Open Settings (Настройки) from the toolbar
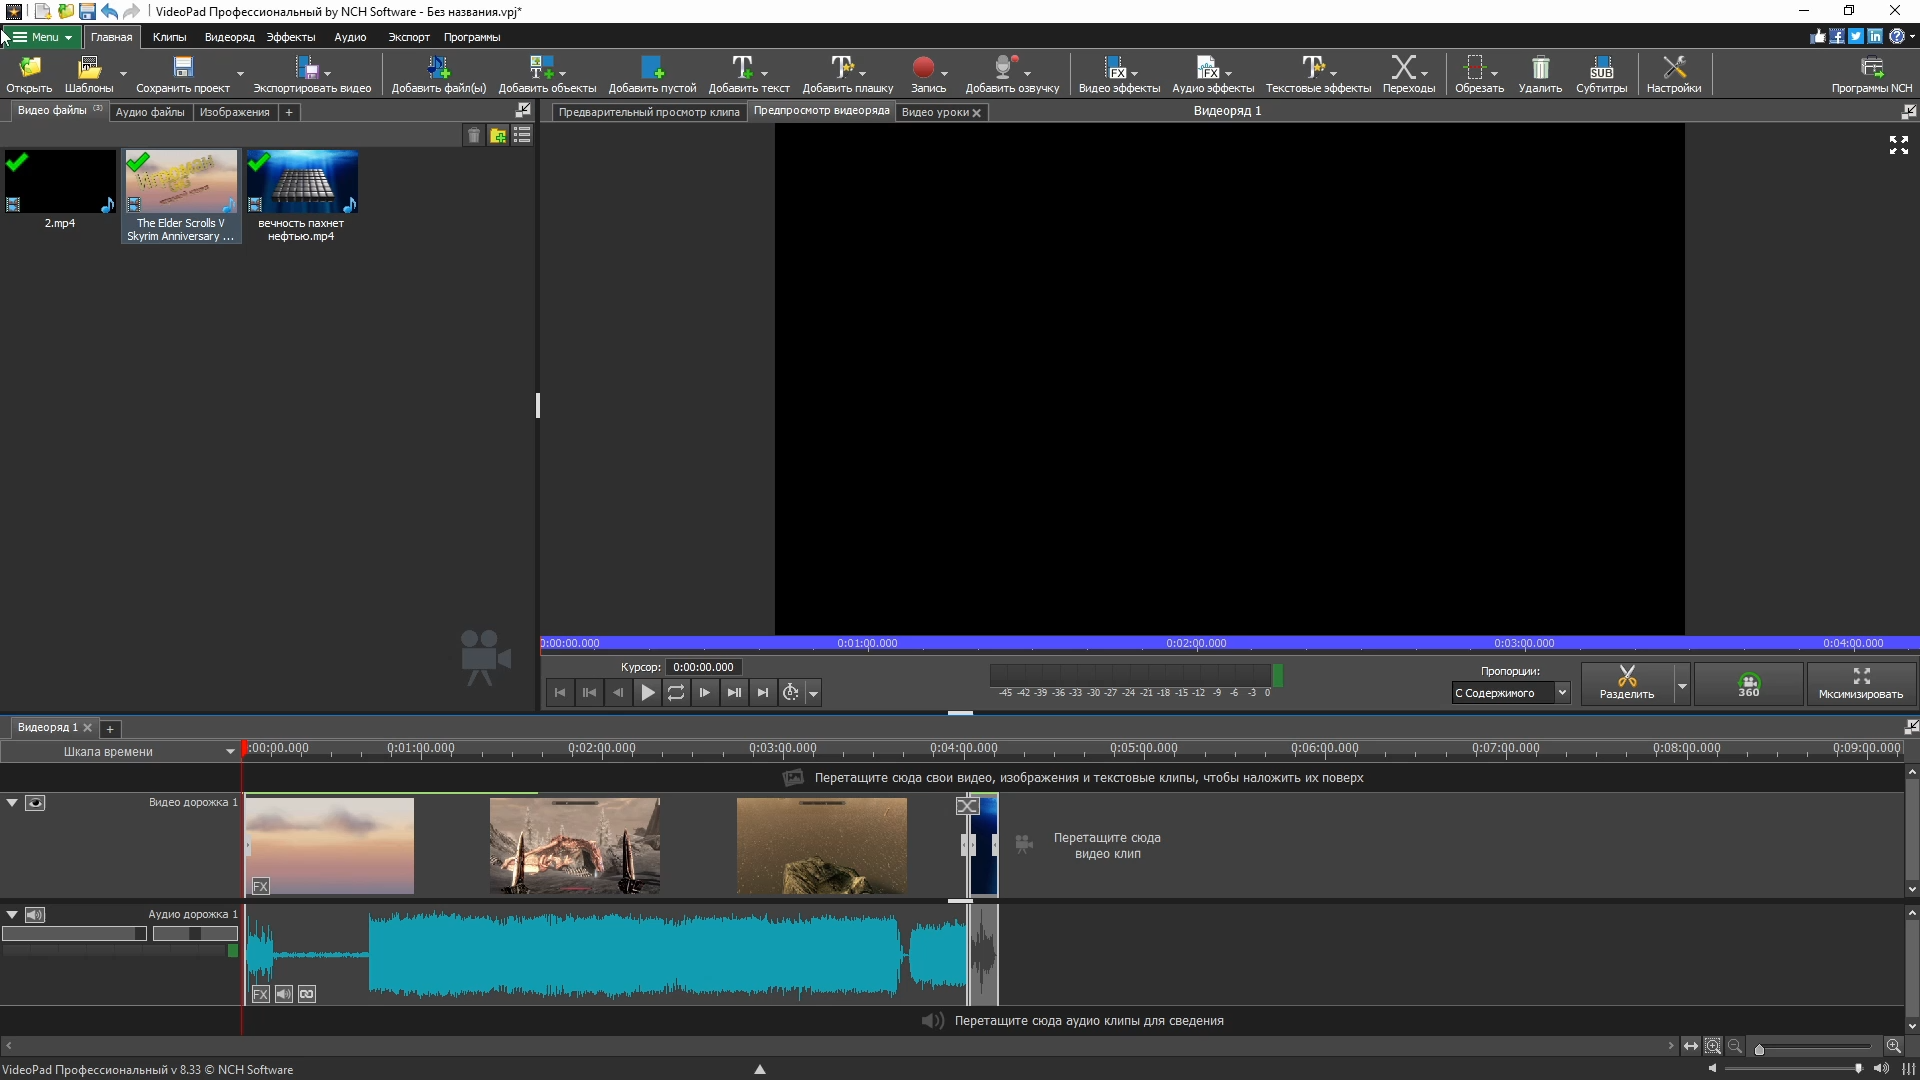1920x1080 pixels. click(x=1674, y=68)
